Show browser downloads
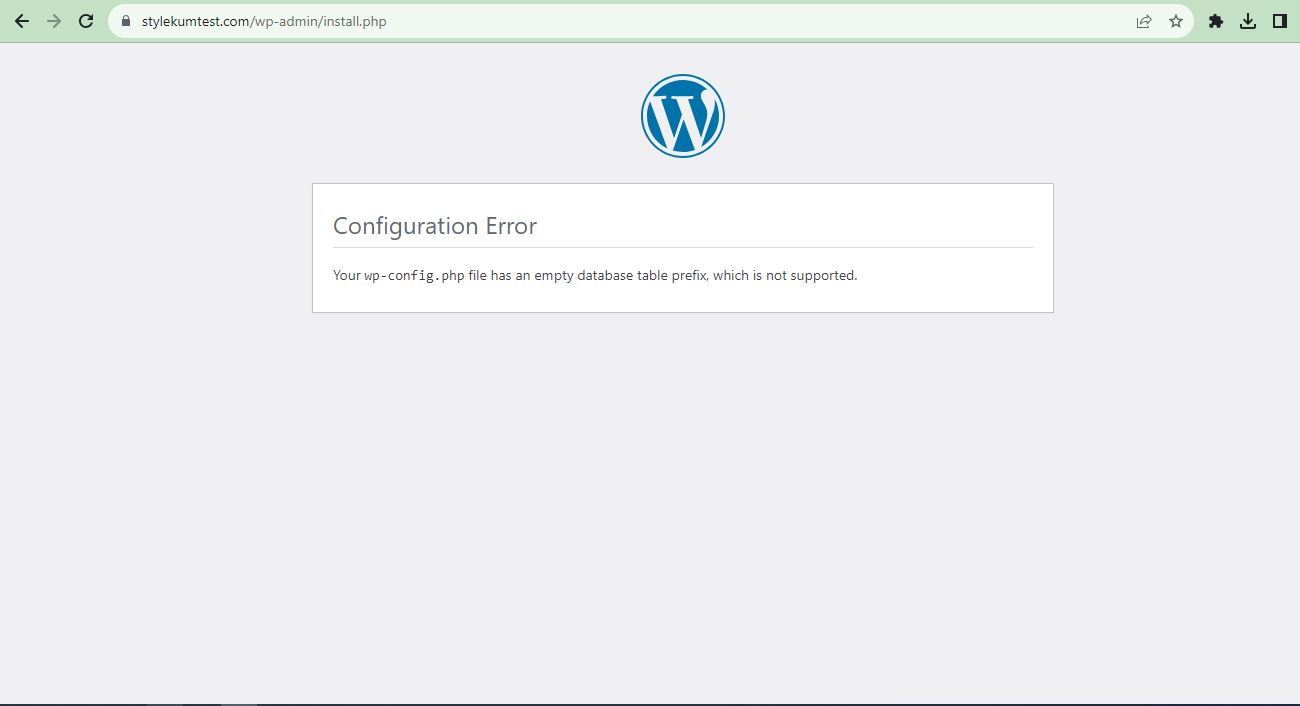1300x706 pixels. click(x=1248, y=21)
